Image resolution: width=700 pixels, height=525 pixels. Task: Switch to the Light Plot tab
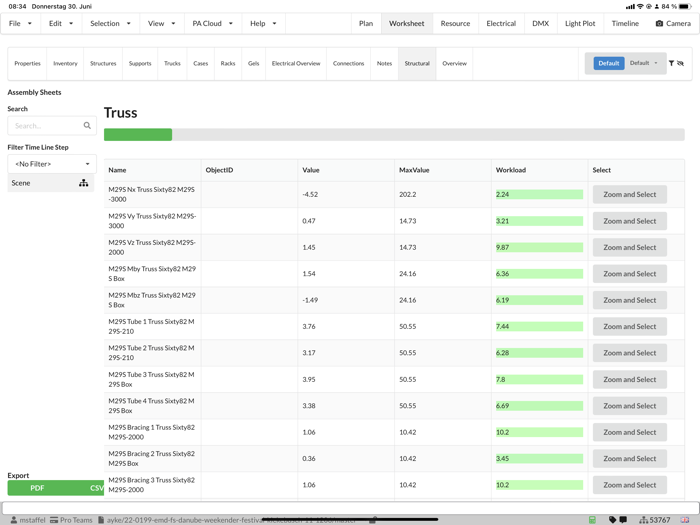click(x=580, y=23)
